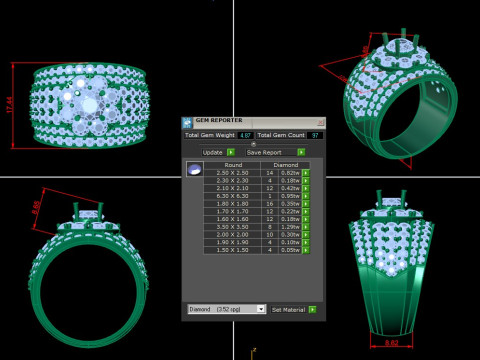Image resolution: width=480 pixels, height=360 pixels.
Task: Click green arrow on the 1.90 X 1.90 row
Action: coord(306,242)
